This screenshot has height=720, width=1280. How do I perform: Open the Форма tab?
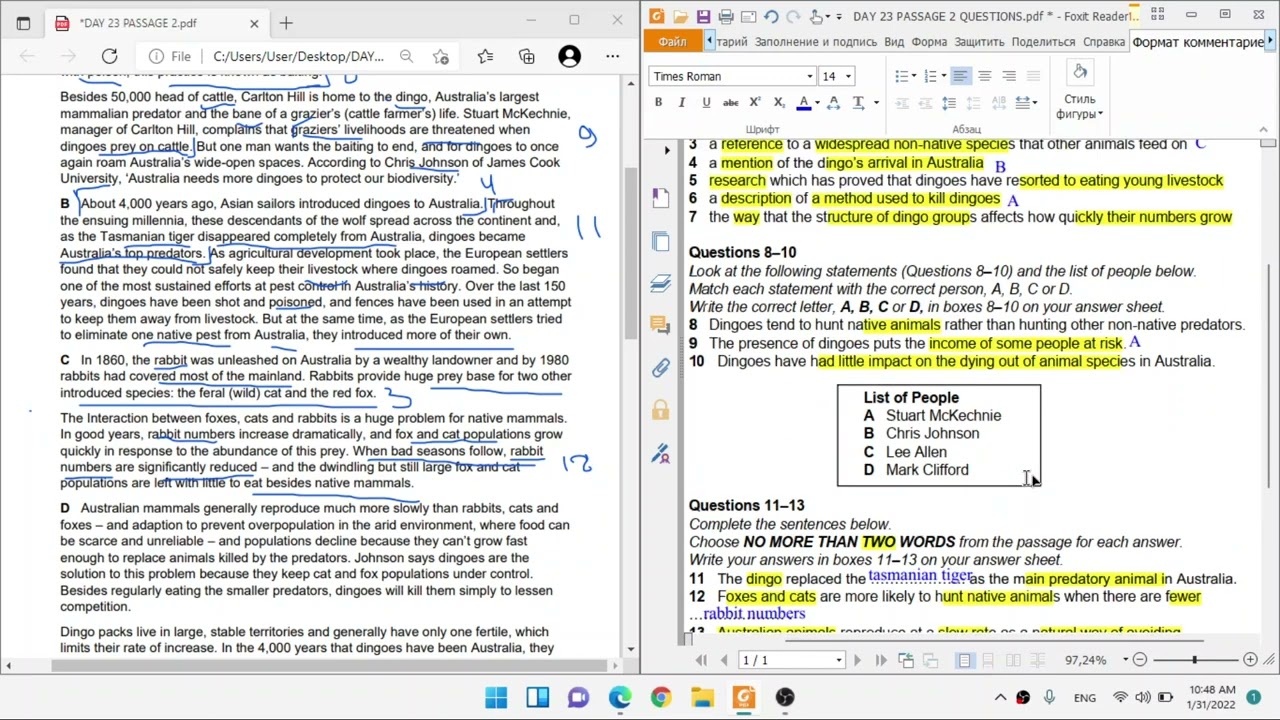929,41
